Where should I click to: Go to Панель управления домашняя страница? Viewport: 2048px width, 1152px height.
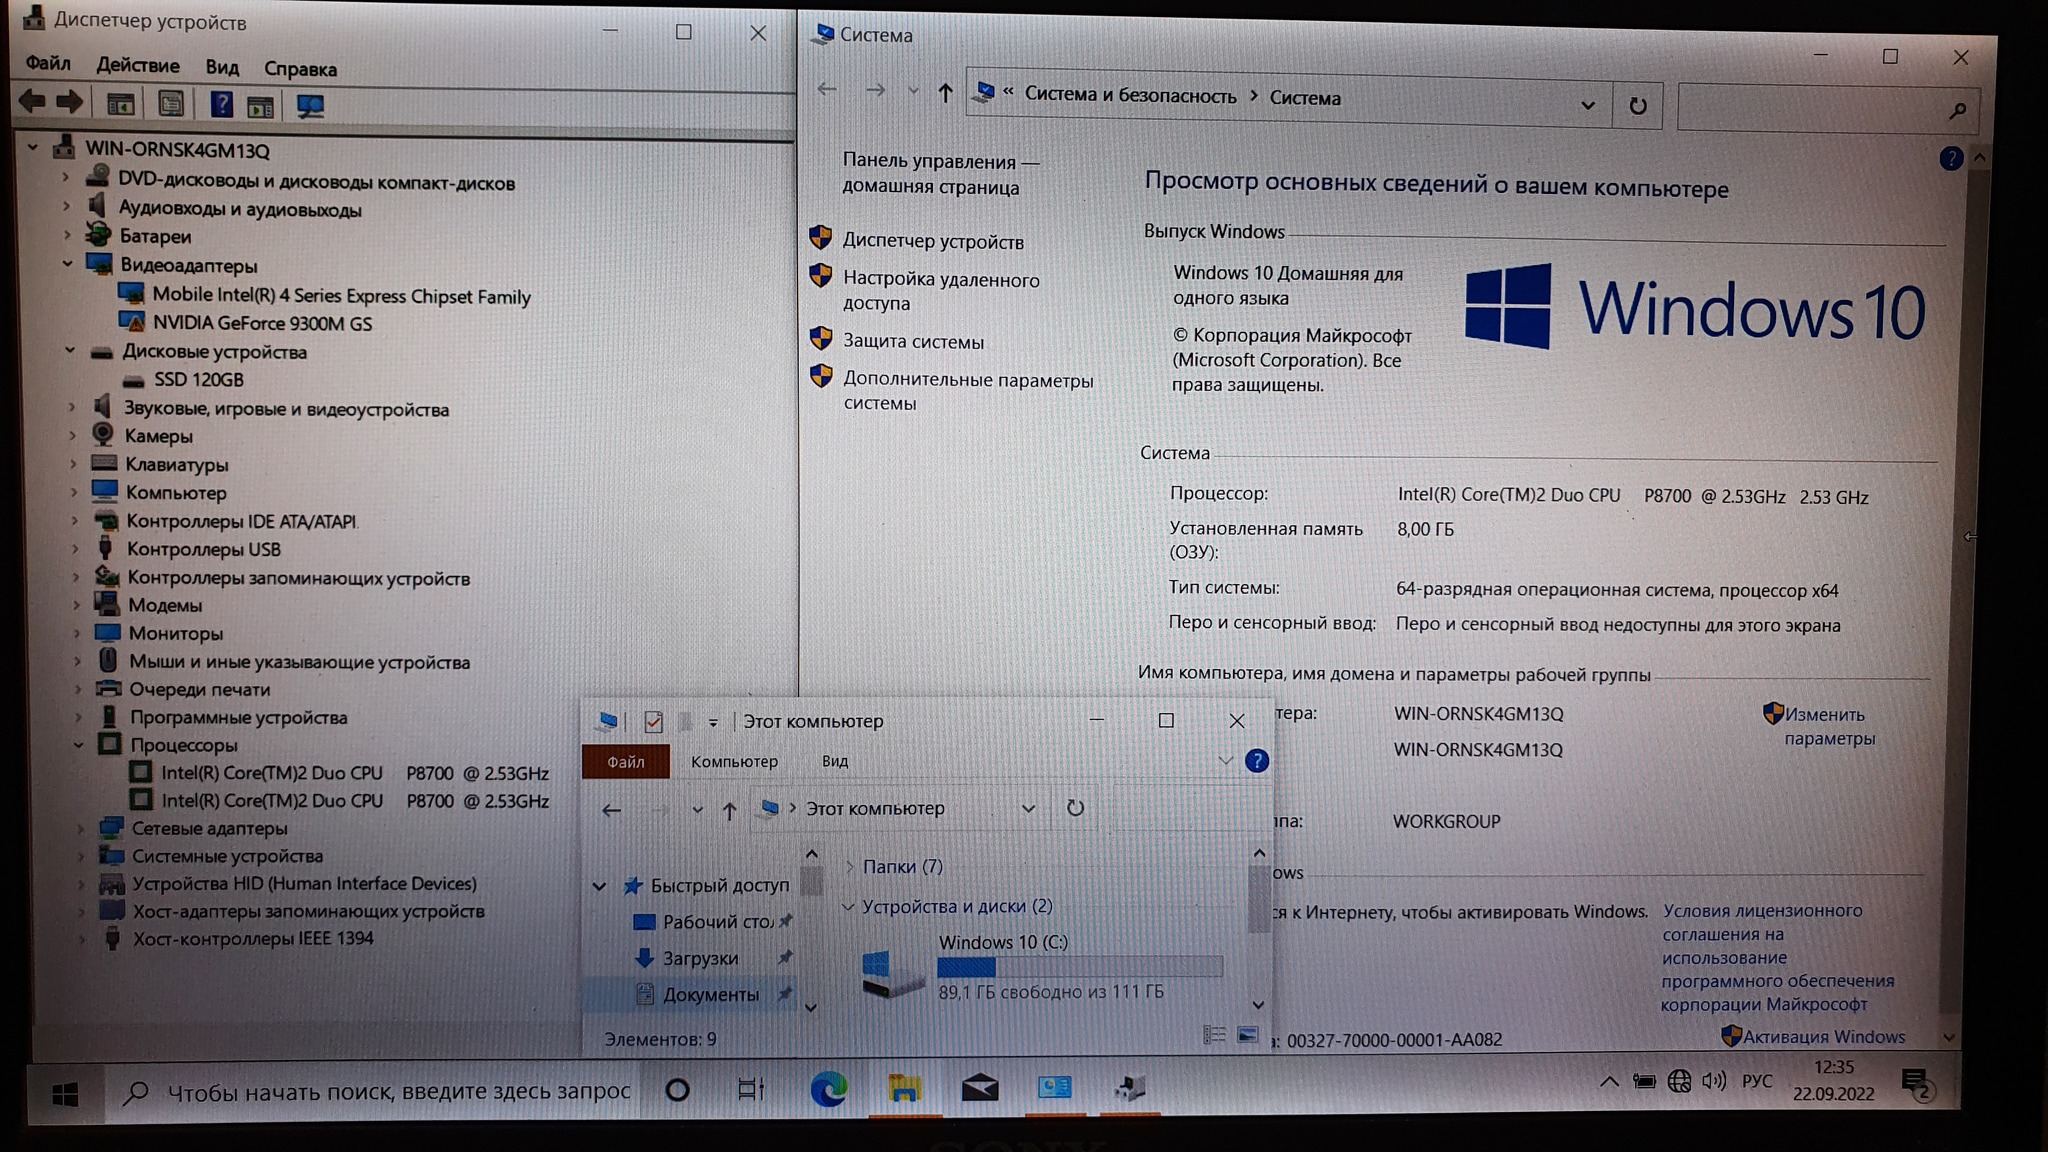940,174
